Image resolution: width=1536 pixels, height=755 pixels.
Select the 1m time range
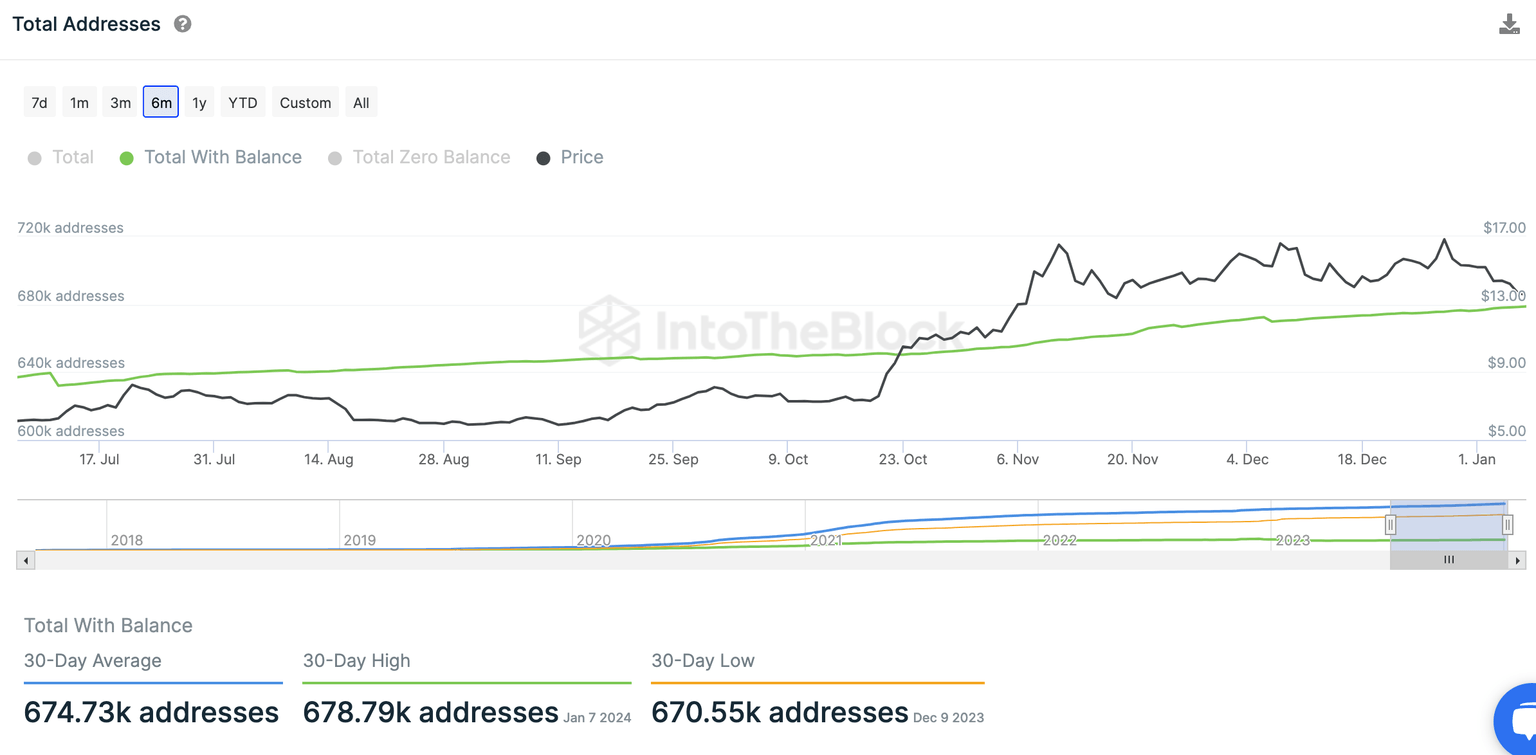click(79, 103)
